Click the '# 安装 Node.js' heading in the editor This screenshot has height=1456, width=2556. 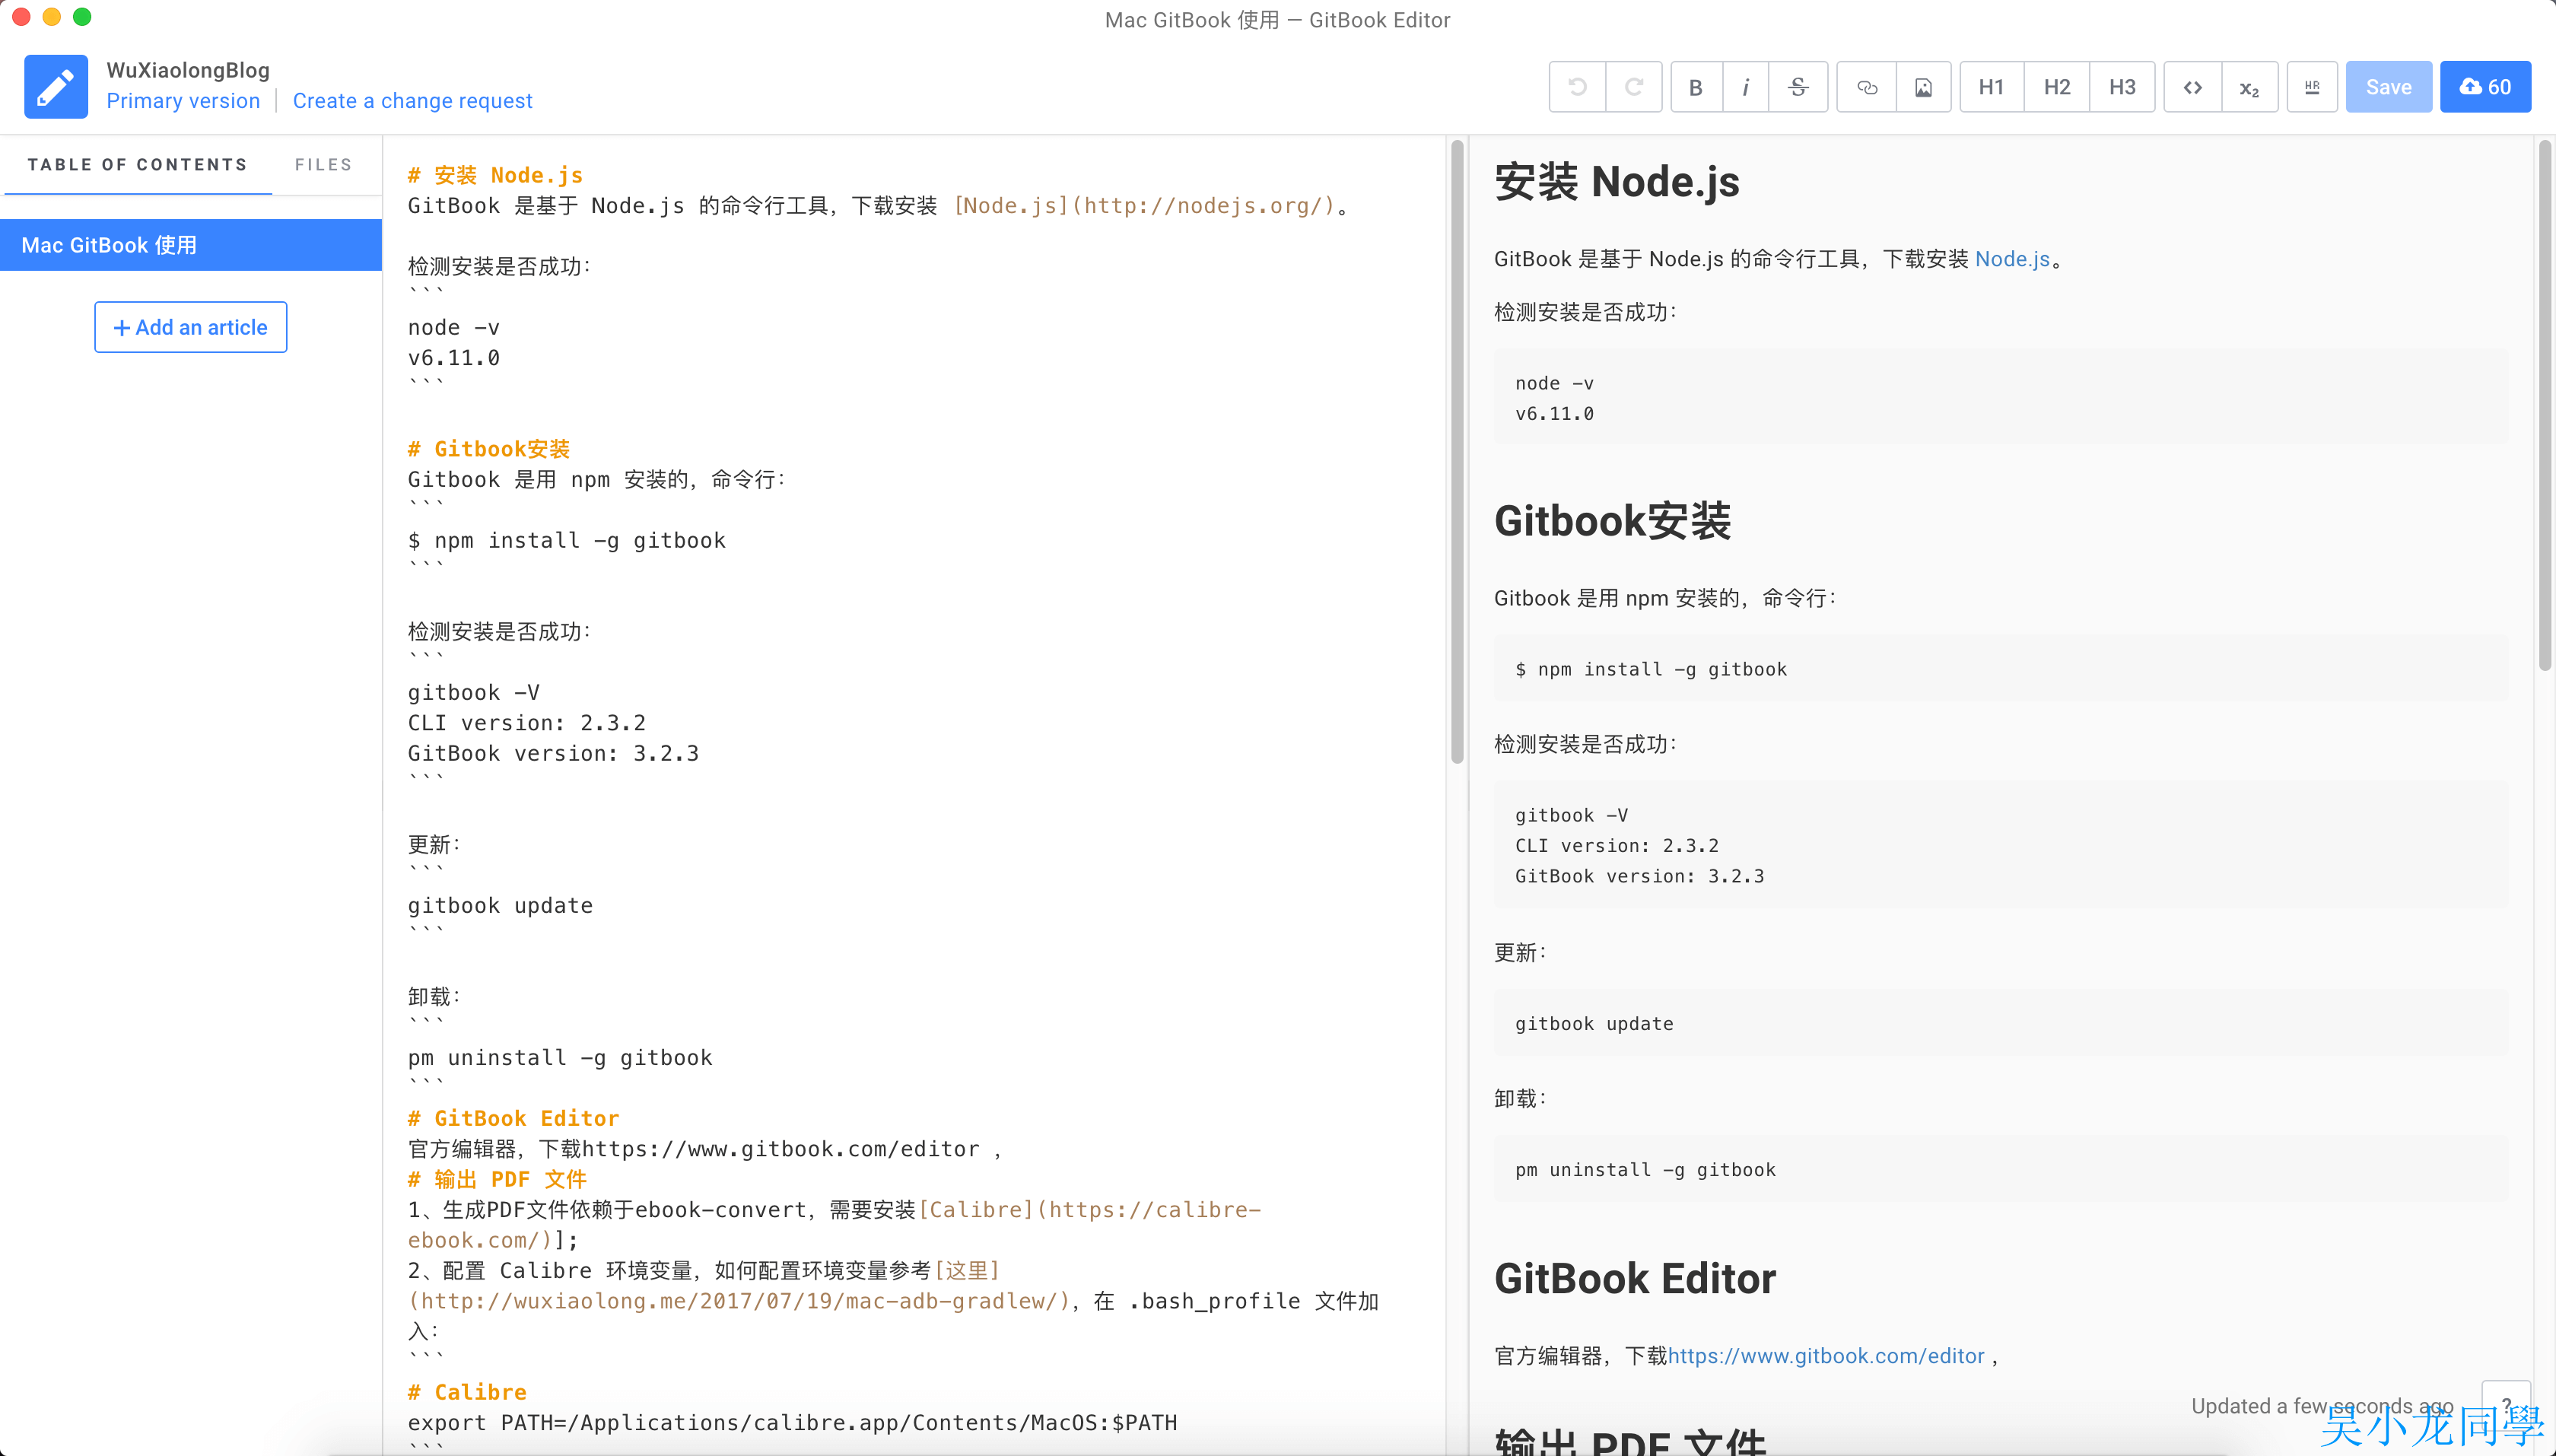pyautogui.click(x=495, y=175)
